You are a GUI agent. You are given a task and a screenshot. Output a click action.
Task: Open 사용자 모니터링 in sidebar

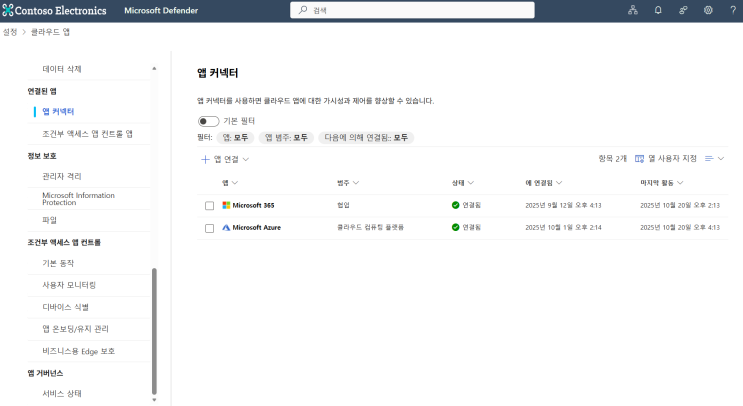point(69,285)
